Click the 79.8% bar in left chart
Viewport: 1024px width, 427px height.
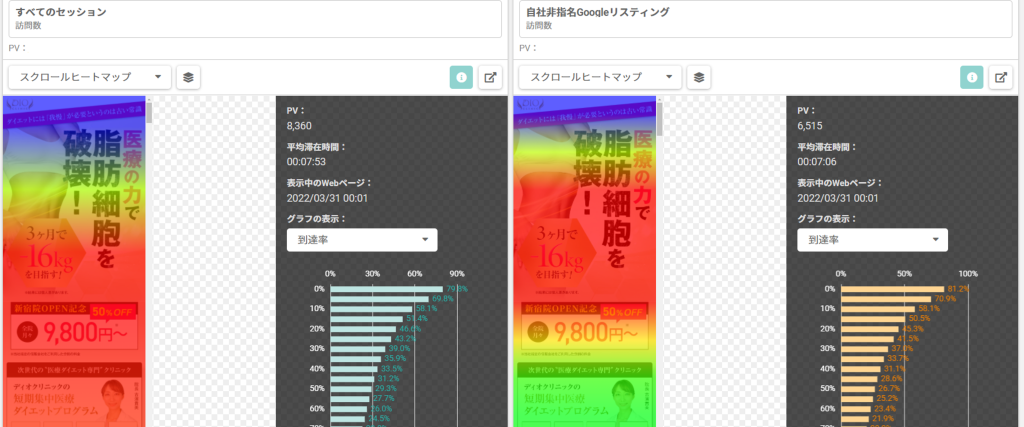387,289
